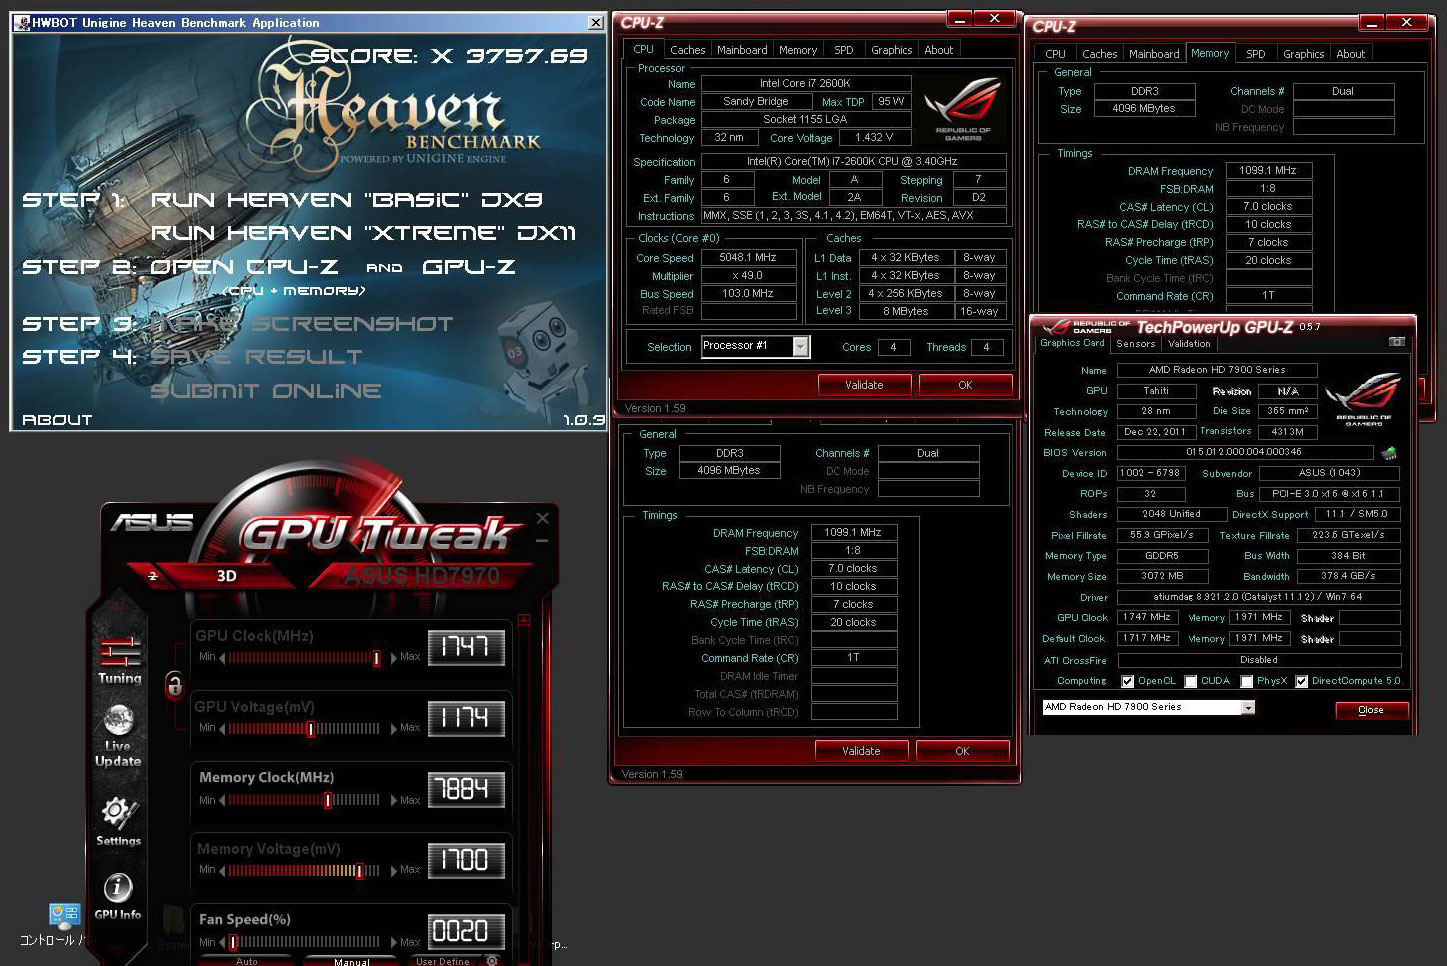This screenshot has width=1447, height=966.
Task: Click OK in the CPU-Z processor window
Action: pos(965,385)
